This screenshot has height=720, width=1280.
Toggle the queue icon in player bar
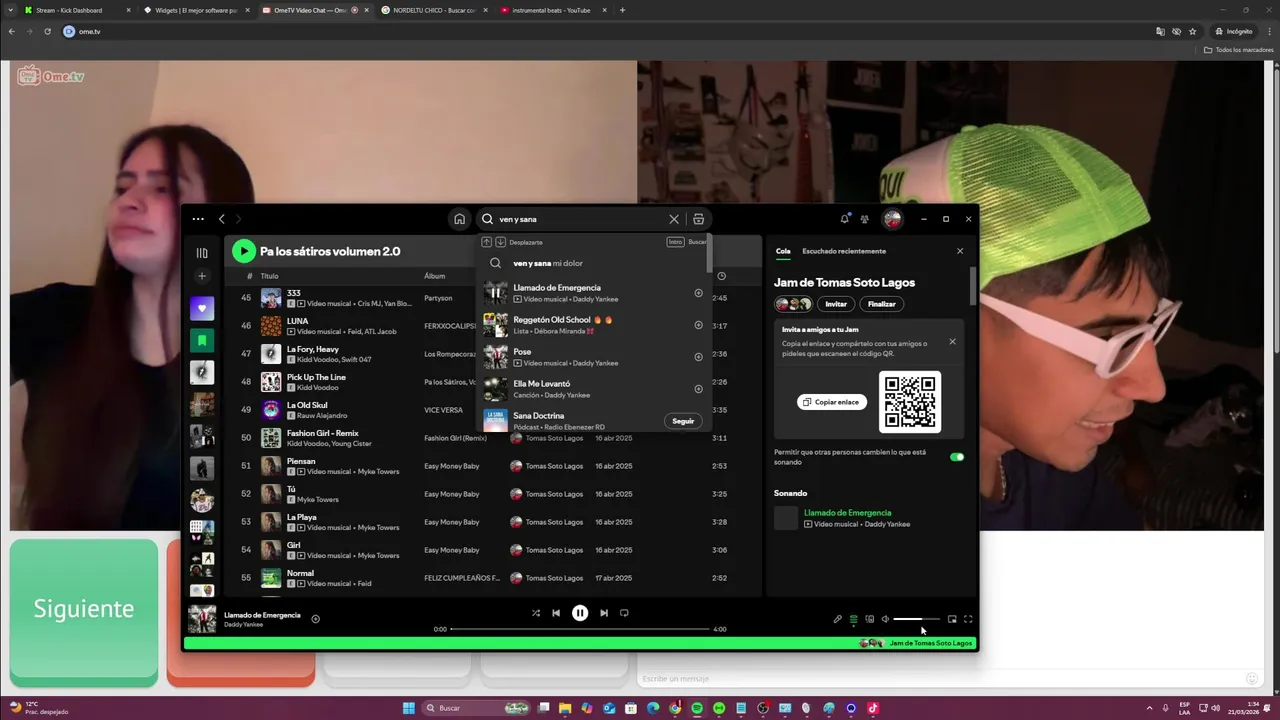pyautogui.click(x=853, y=619)
